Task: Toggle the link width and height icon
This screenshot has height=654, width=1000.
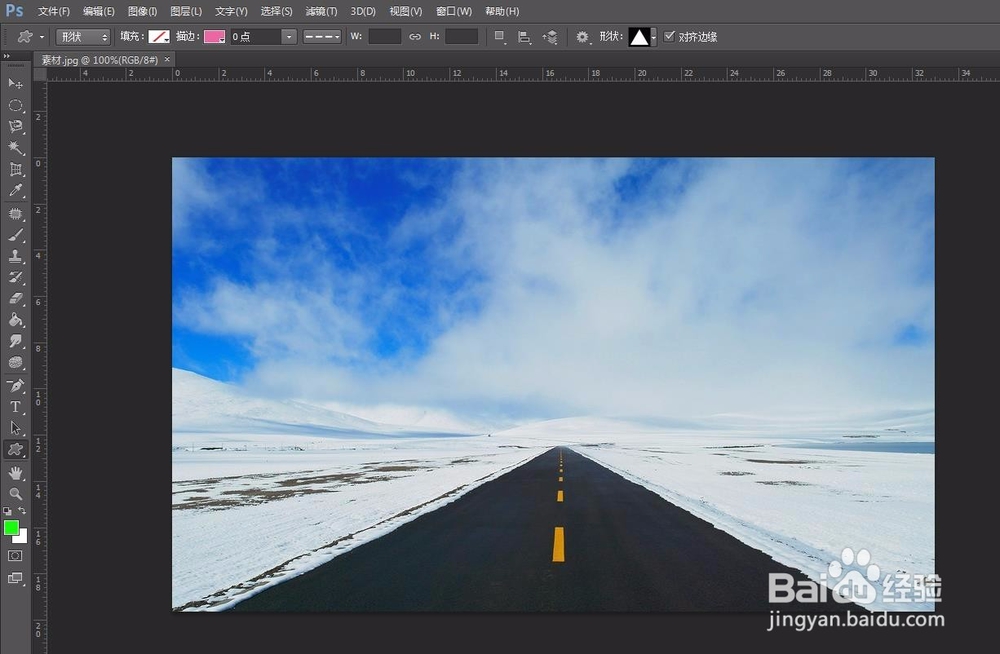Action: tap(415, 37)
